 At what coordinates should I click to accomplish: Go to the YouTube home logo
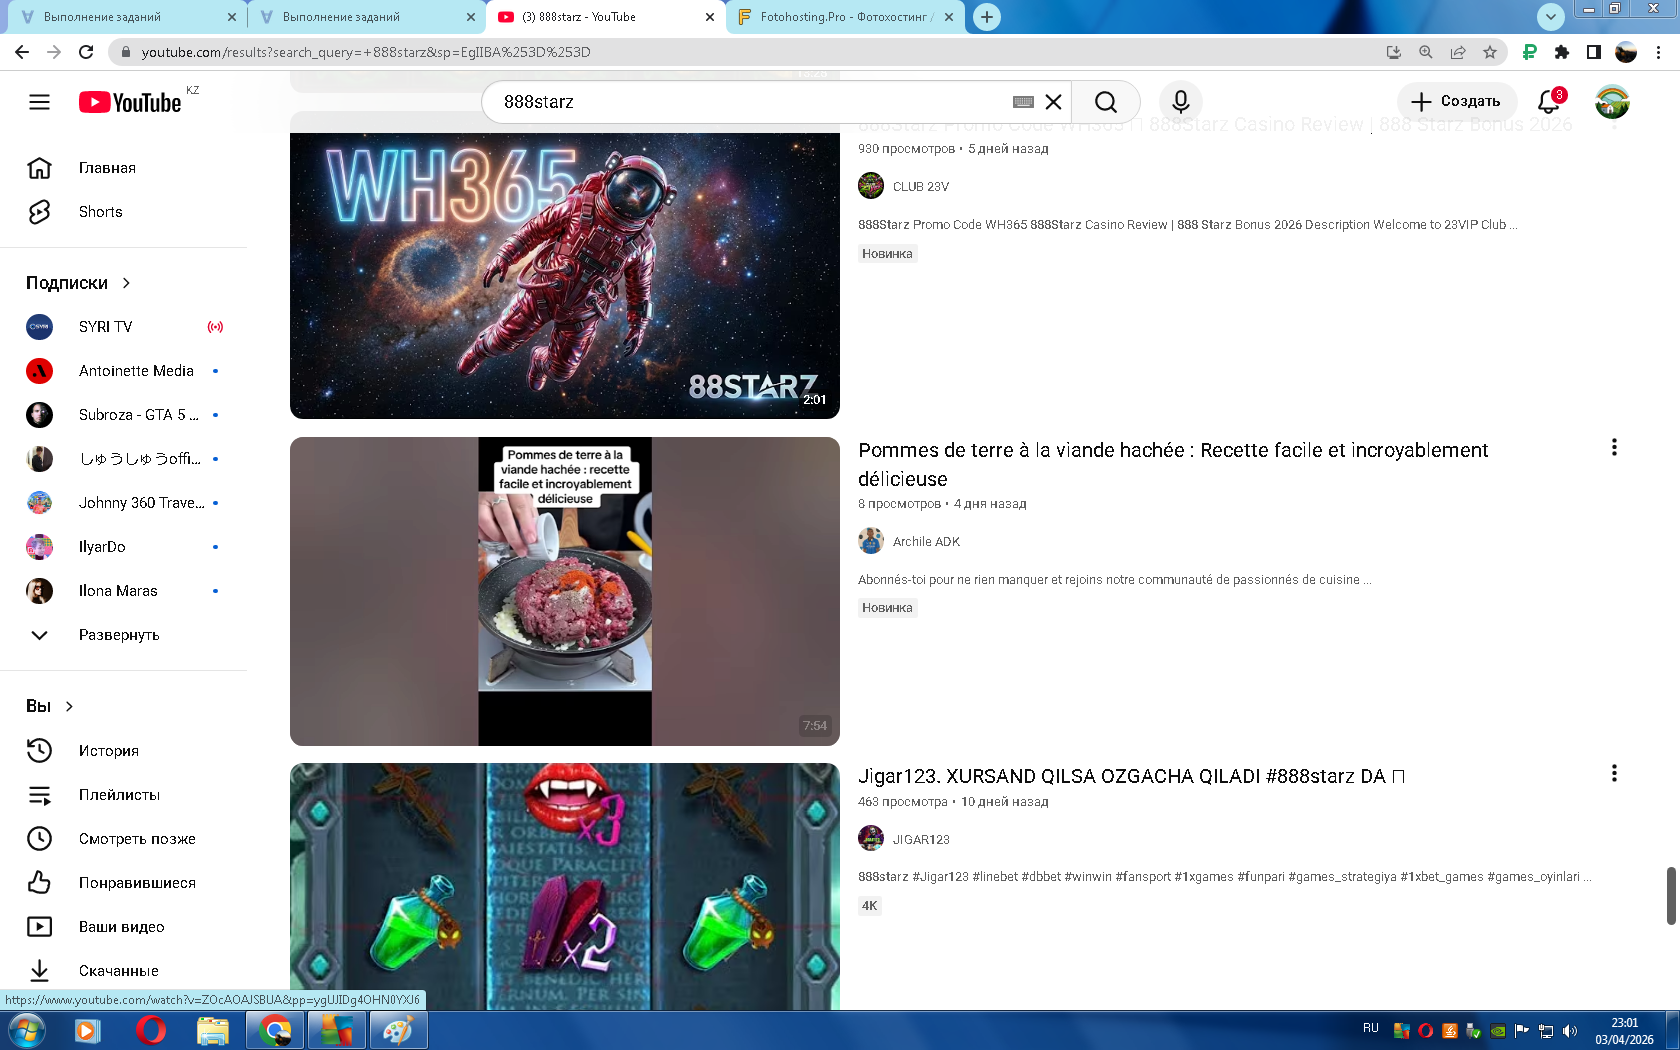(131, 102)
